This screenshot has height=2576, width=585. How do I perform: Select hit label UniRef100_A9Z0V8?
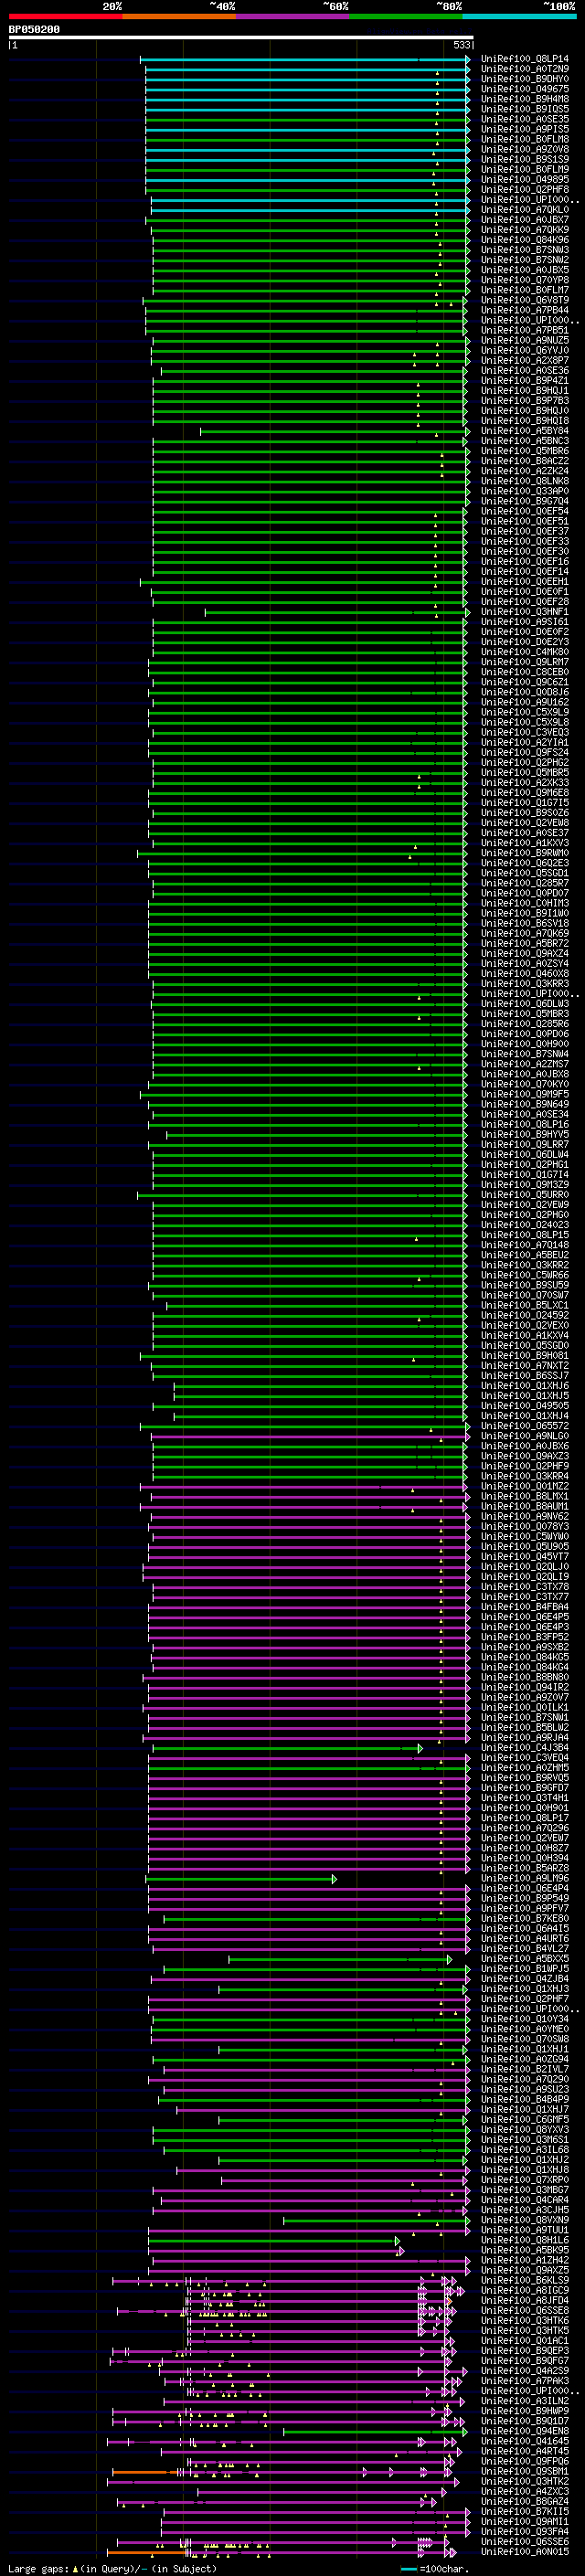(525, 150)
